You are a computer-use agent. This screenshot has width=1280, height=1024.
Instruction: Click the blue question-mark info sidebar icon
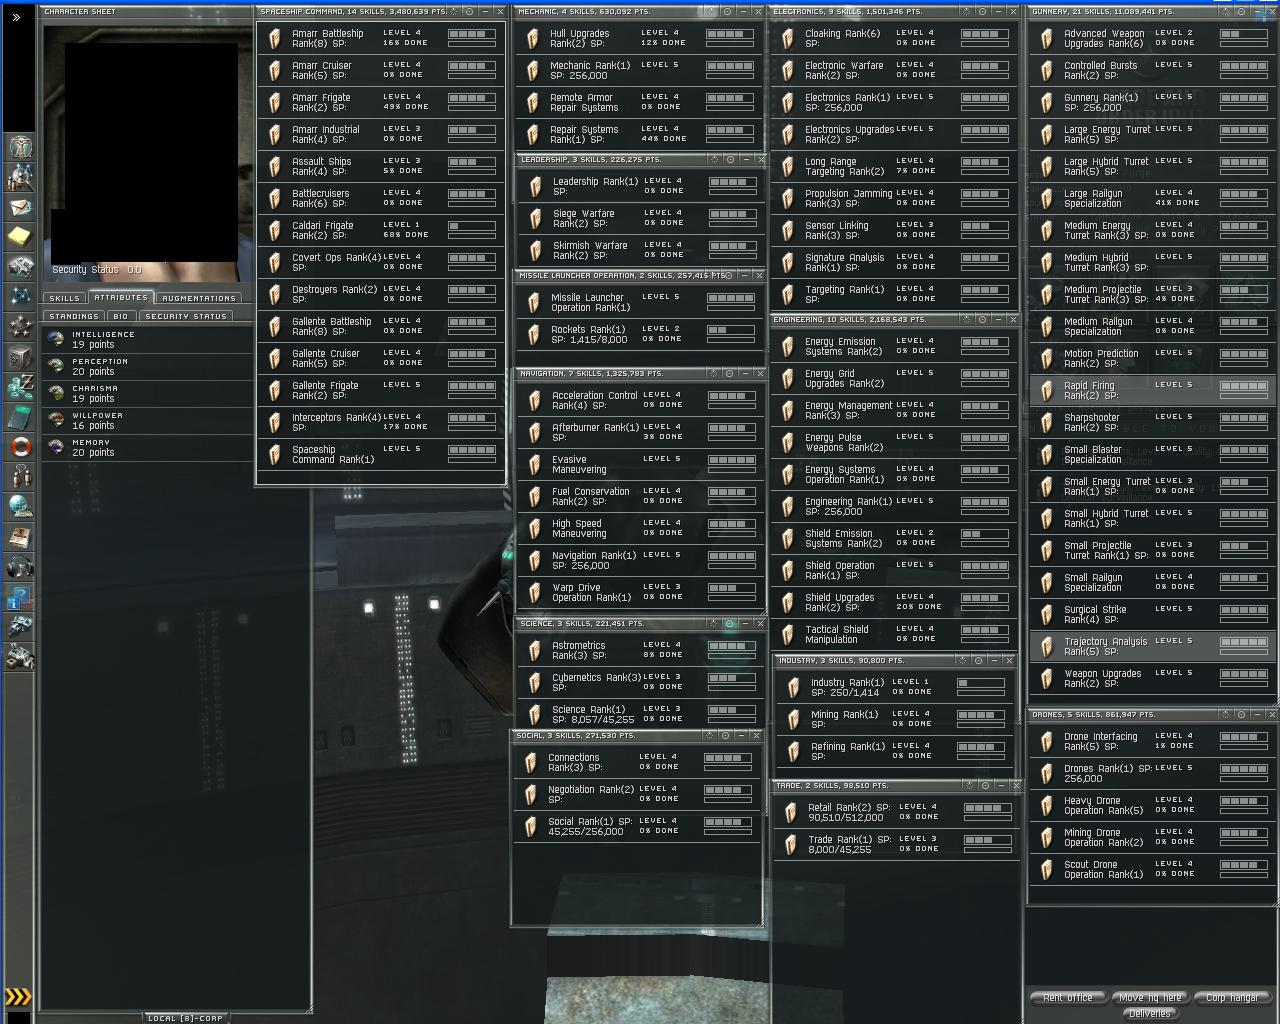[x=20, y=597]
